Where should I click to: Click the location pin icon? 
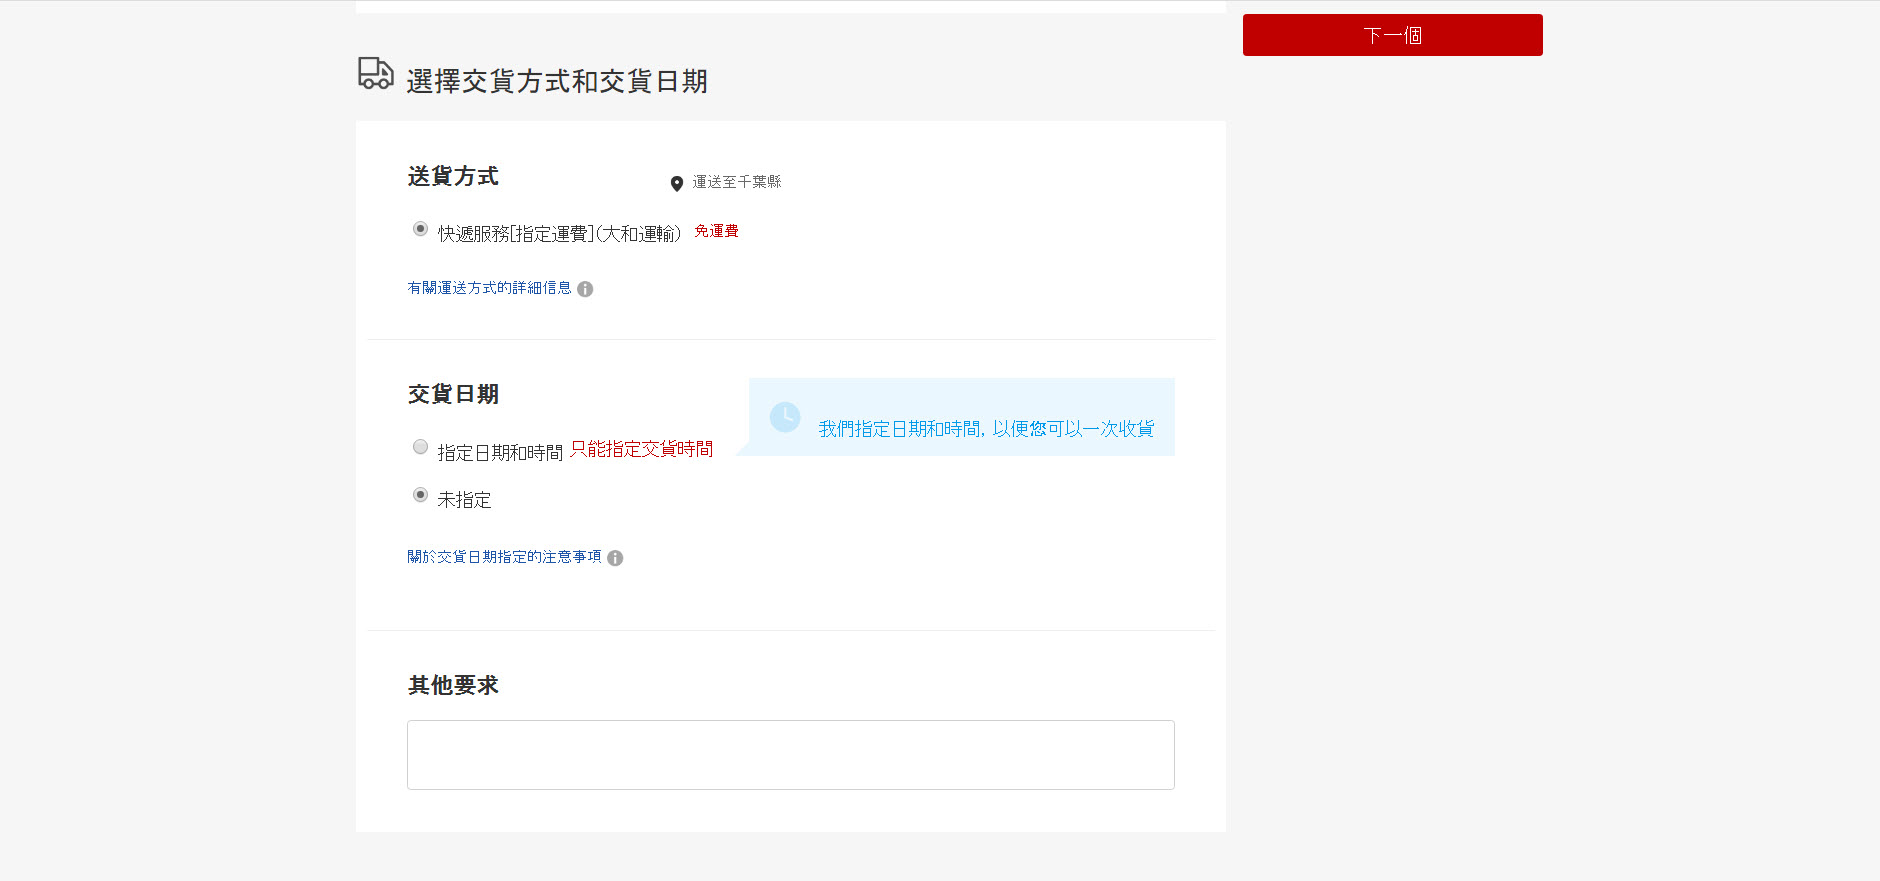pyautogui.click(x=677, y=183)
